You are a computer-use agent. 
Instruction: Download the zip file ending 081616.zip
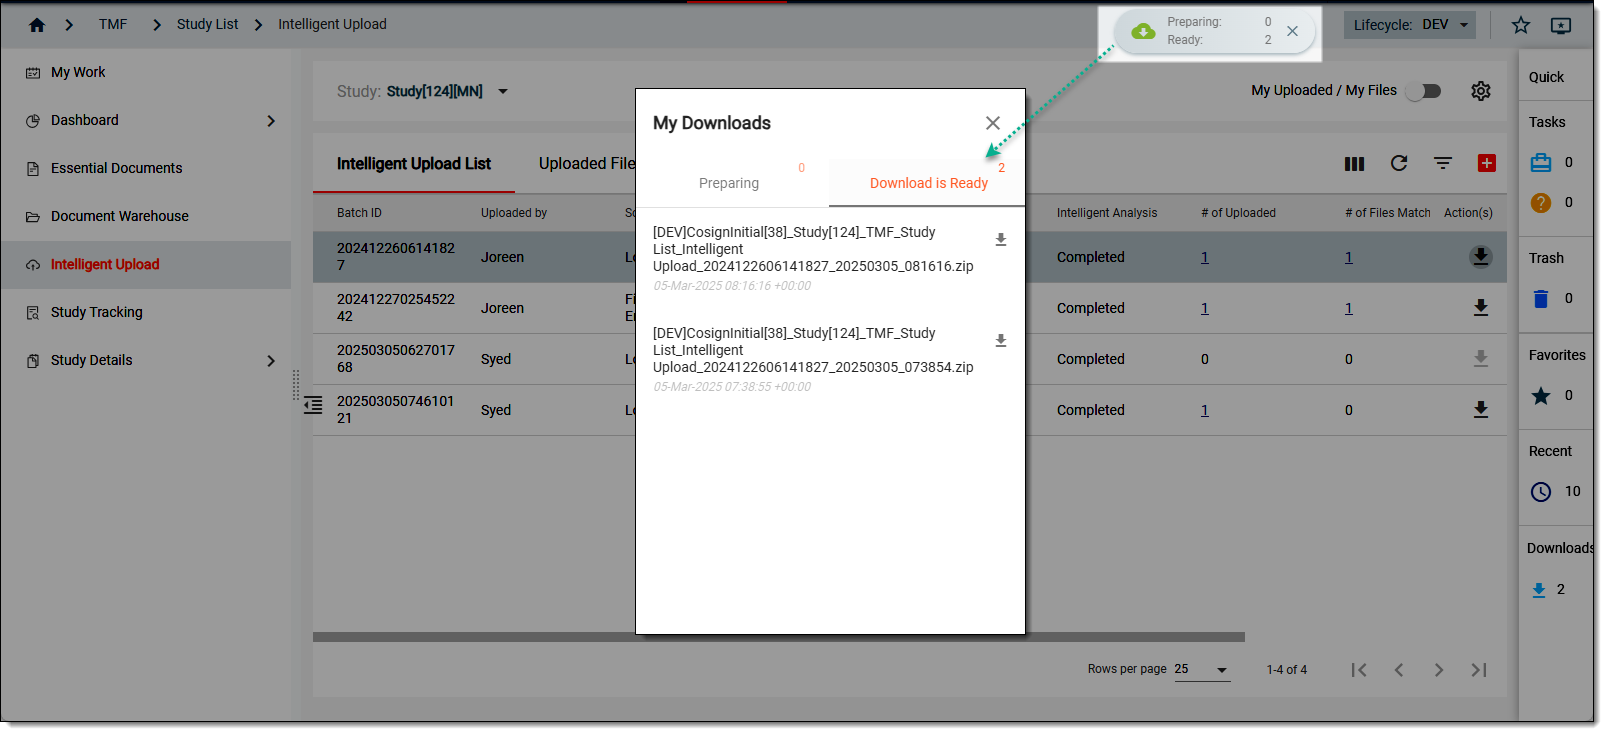(x=1001, y=240)
